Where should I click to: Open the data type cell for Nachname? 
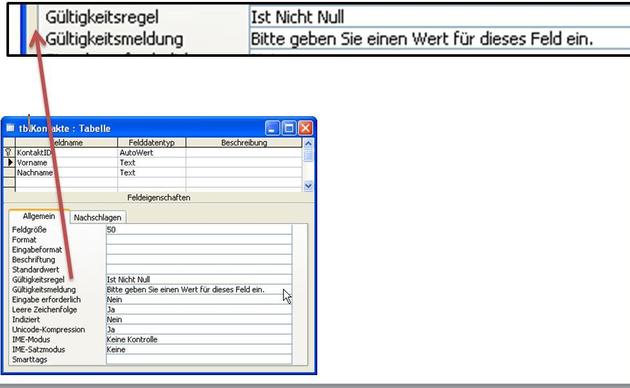(x=151, y=173)
